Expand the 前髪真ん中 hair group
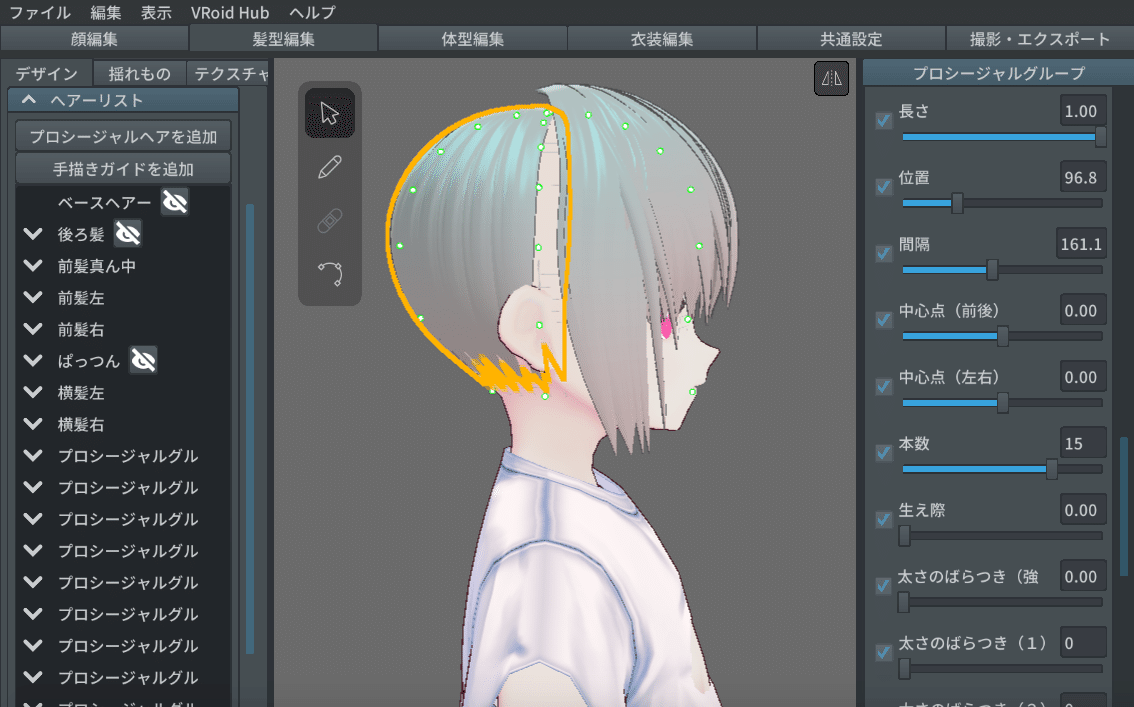 (x=33, y=265)
